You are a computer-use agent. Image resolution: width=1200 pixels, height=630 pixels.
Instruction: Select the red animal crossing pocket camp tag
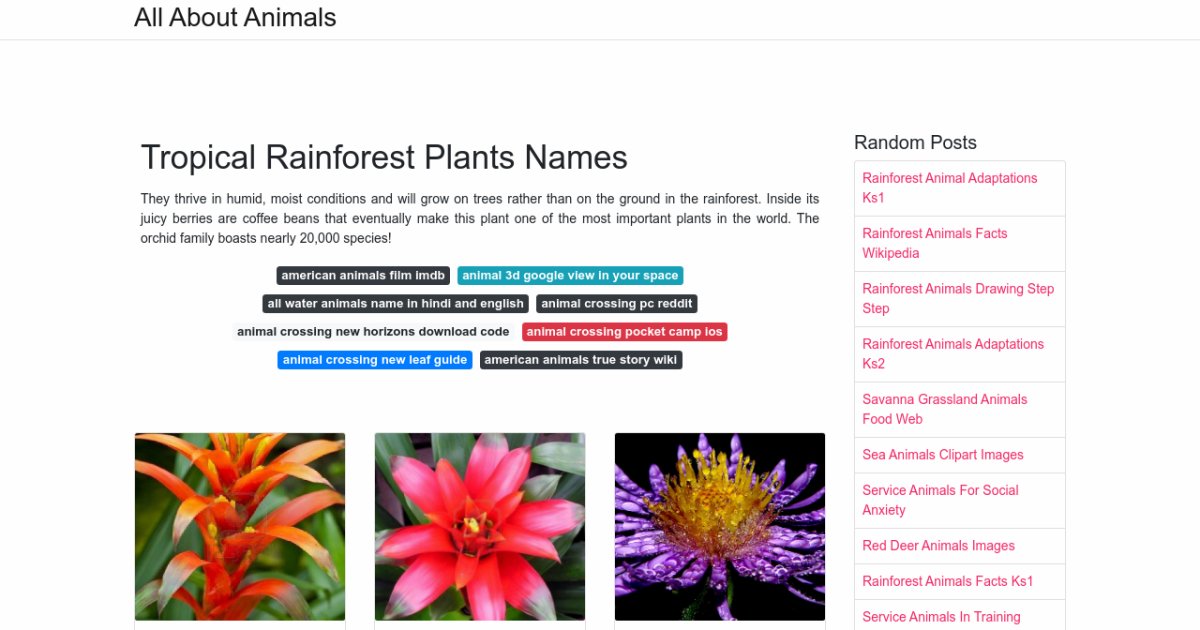tap(624, 331)
